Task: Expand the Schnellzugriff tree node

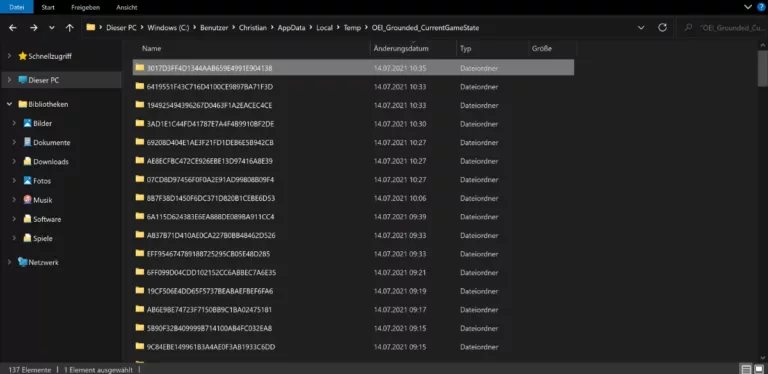Action: (9, 56)
